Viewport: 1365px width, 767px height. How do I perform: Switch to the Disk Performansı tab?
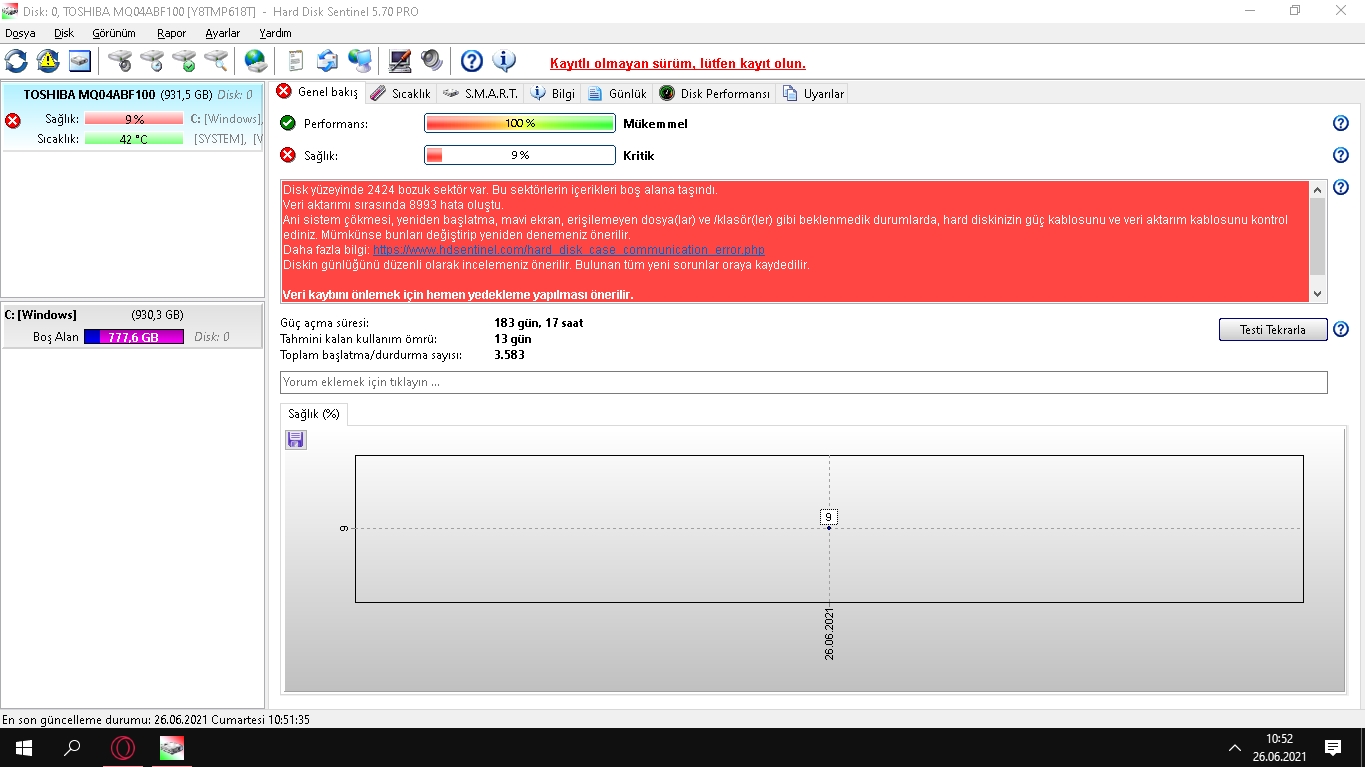[714, 93]
